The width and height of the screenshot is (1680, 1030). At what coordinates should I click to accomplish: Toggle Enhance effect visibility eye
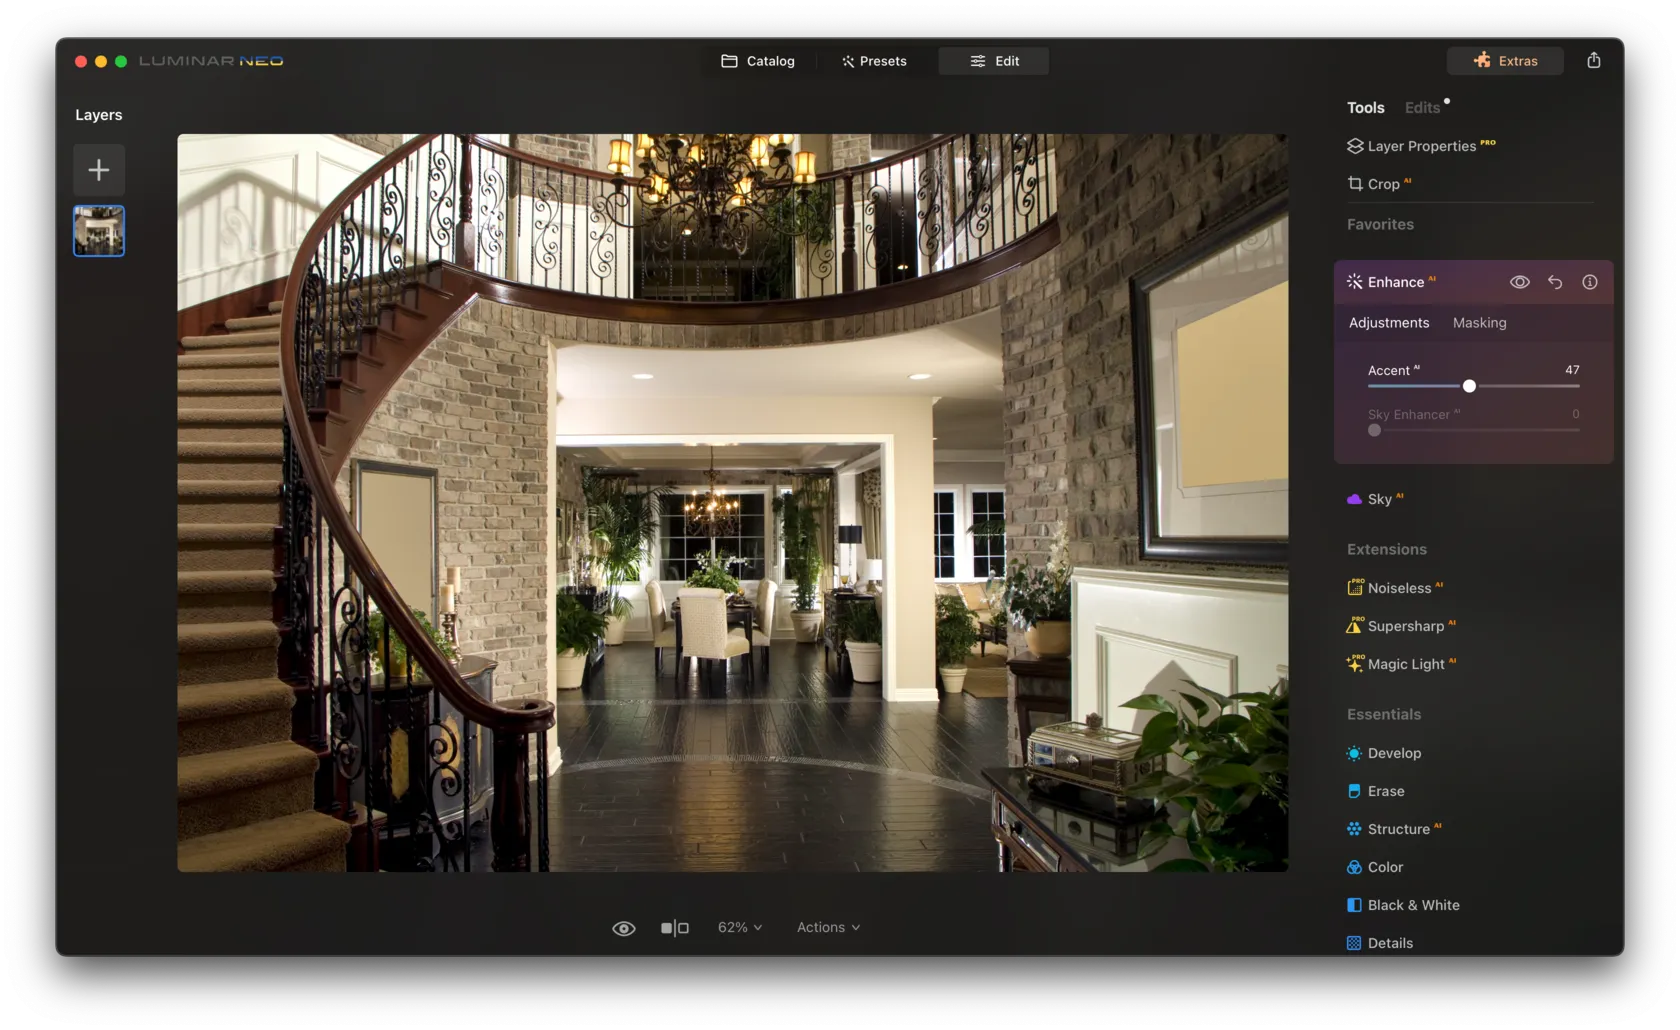[1519, 282]
